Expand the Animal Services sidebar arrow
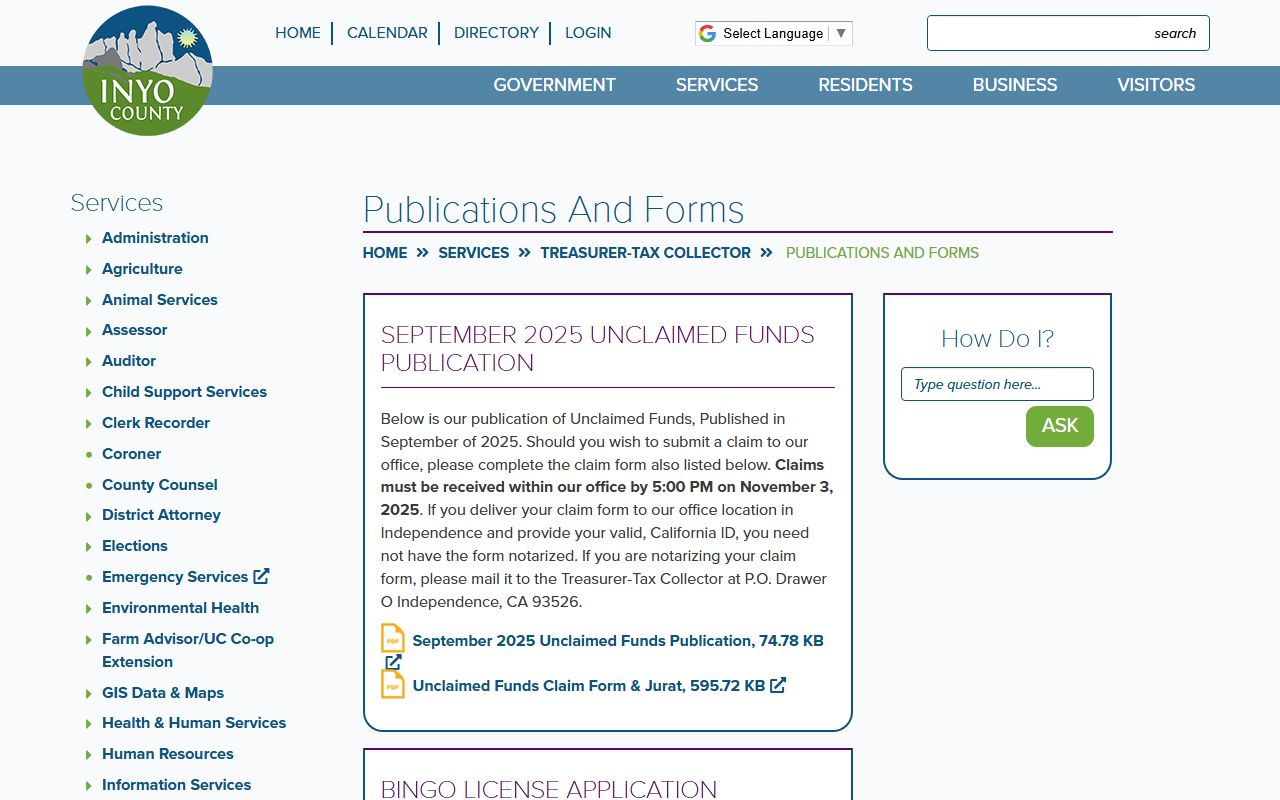 pyautogui.click(x=89, y=301)
